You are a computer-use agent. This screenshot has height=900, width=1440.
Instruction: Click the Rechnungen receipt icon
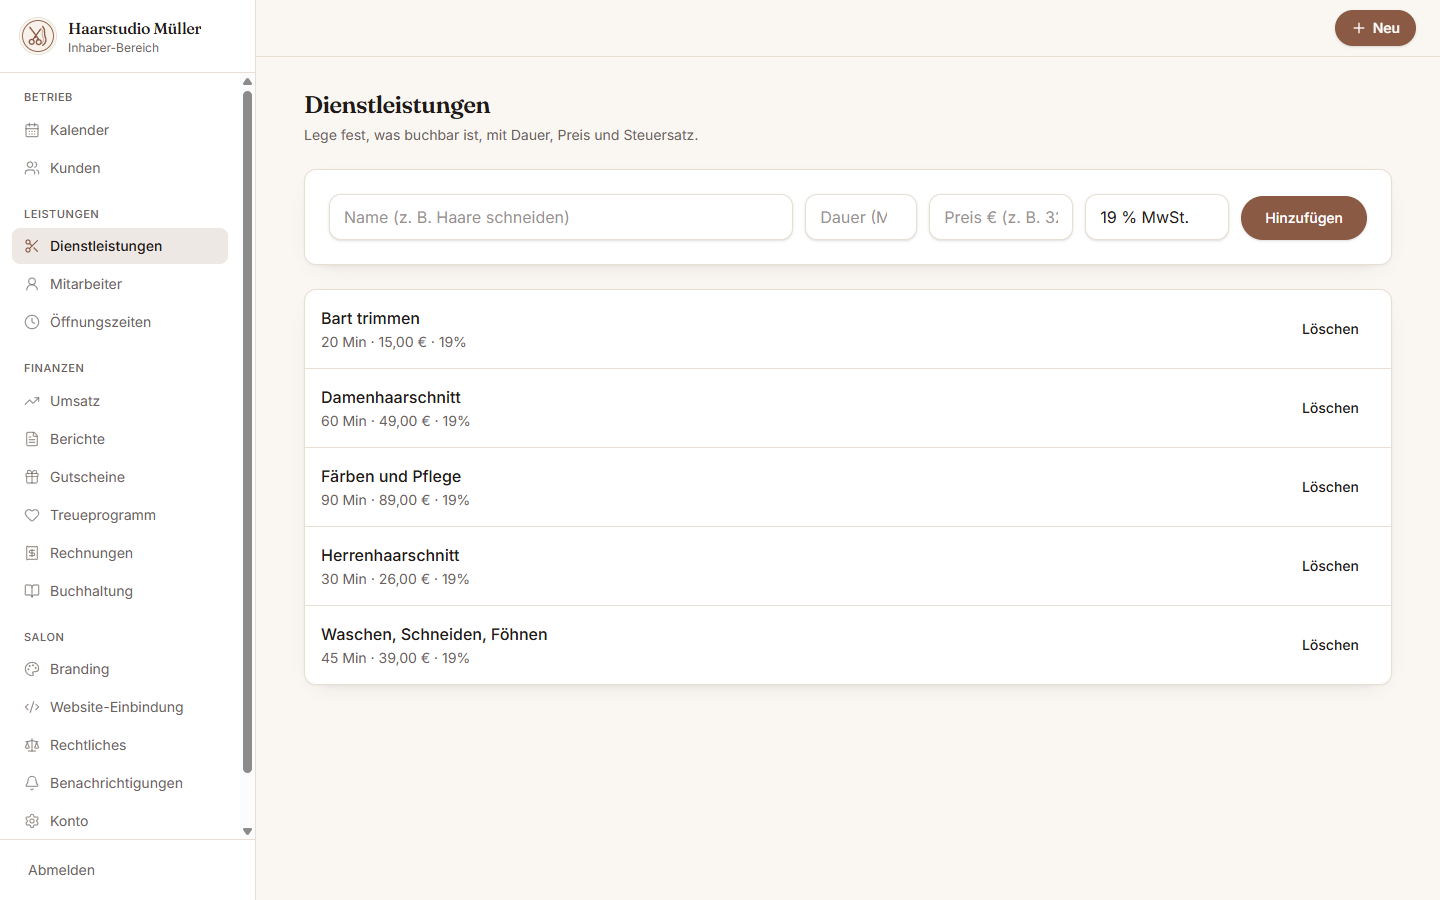pos(32,553)
